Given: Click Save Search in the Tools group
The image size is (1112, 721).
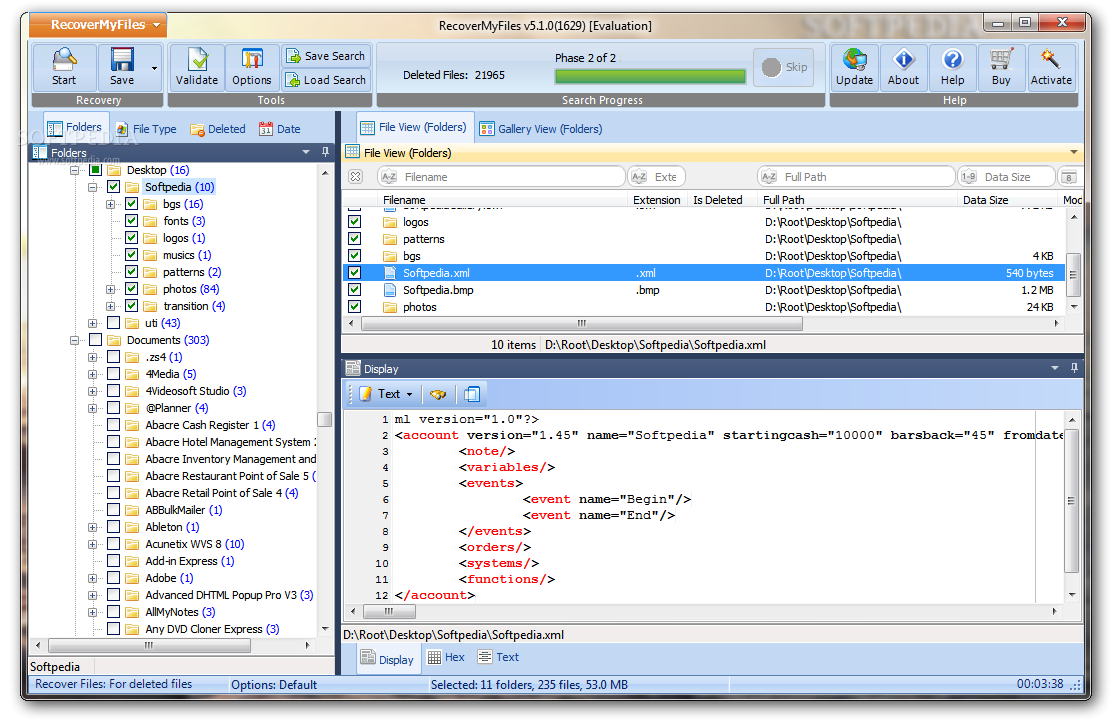Looking at the screenshot, I should tap(326, 55).
